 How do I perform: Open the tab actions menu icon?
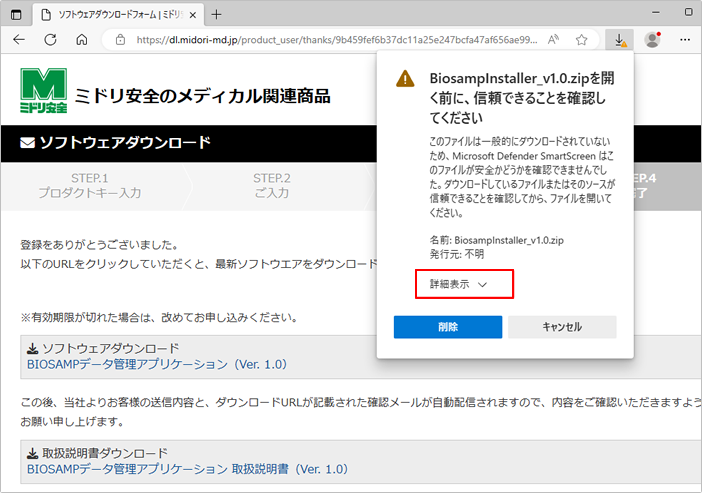(16, 15)
